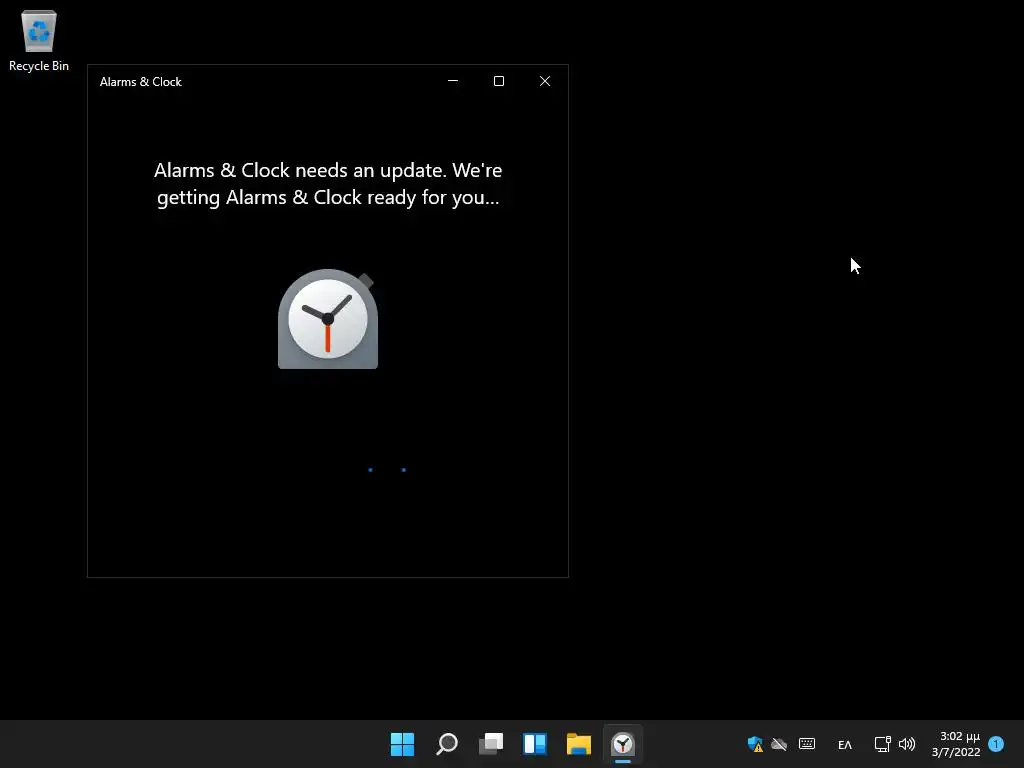Screen dimensions: 1024x768
Task: Open Windows Security tray icon
Action: [x=756, y=744]
